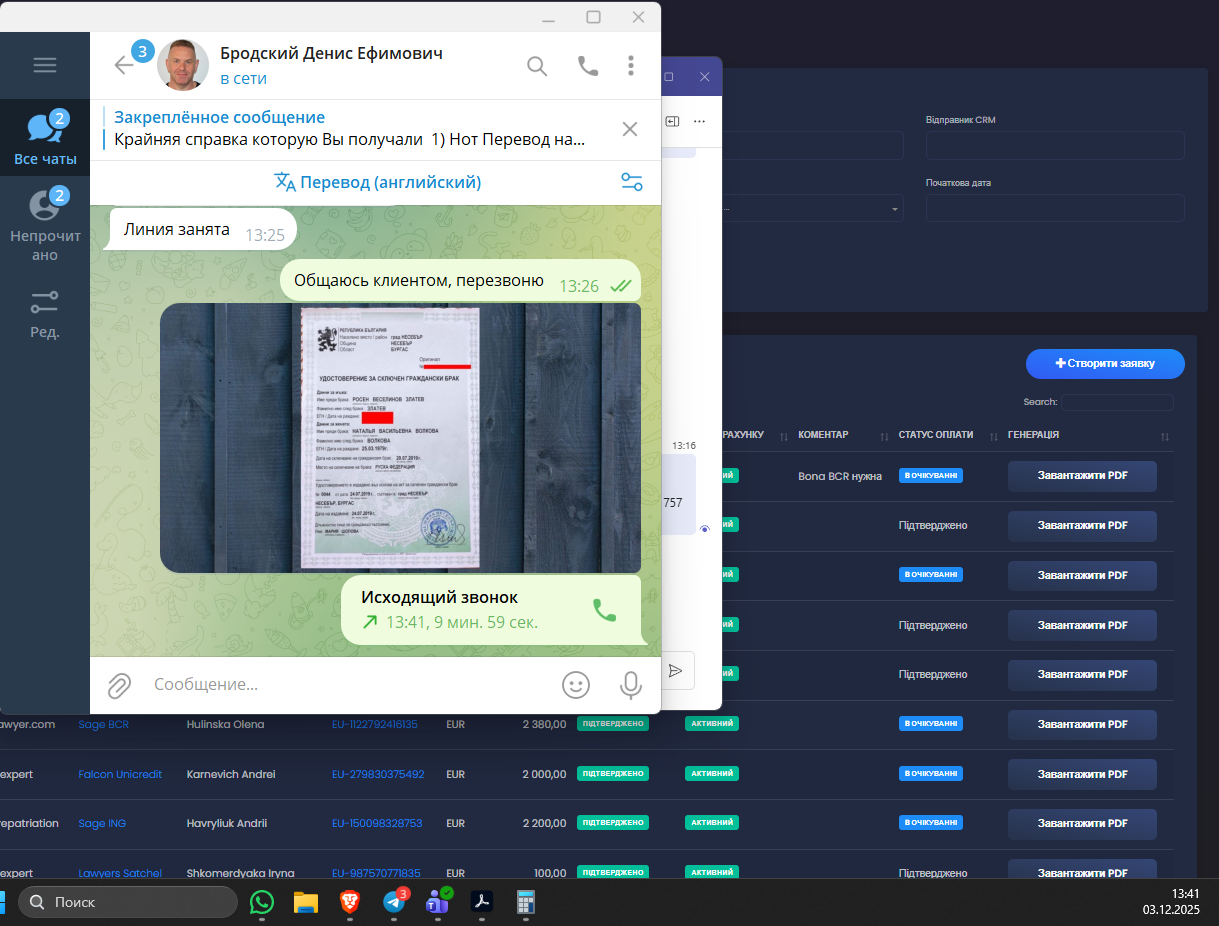The width and height of the screenshot is (1219, 926).
Task: Click АКТИВНИЙ badge in Havryliuk Andrii row
Action: (x=712, y=823)
